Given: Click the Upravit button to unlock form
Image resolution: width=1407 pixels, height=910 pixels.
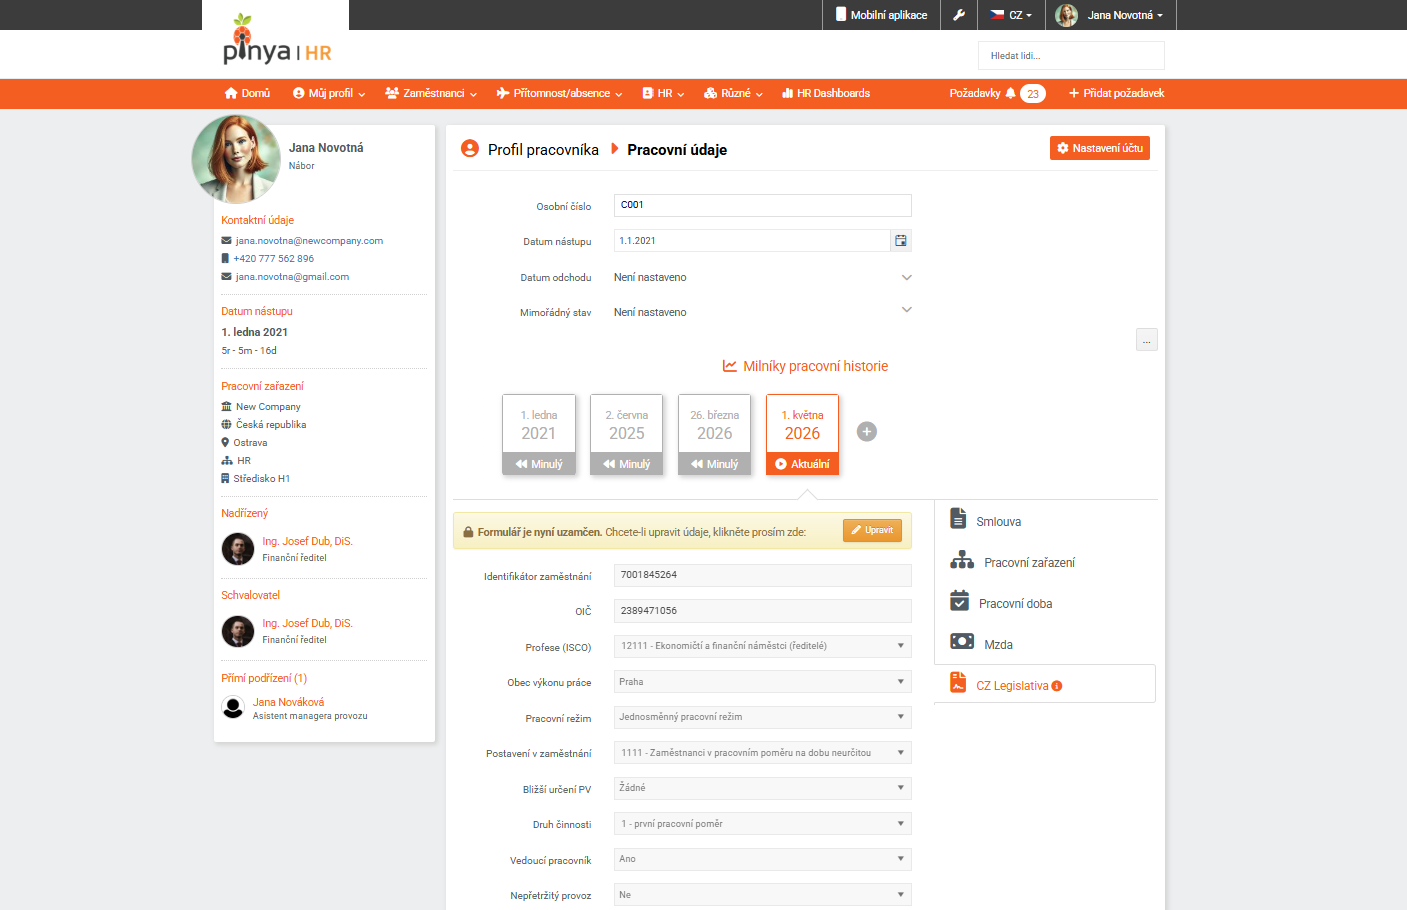Looking at the screenshot, I should point(872,530).
